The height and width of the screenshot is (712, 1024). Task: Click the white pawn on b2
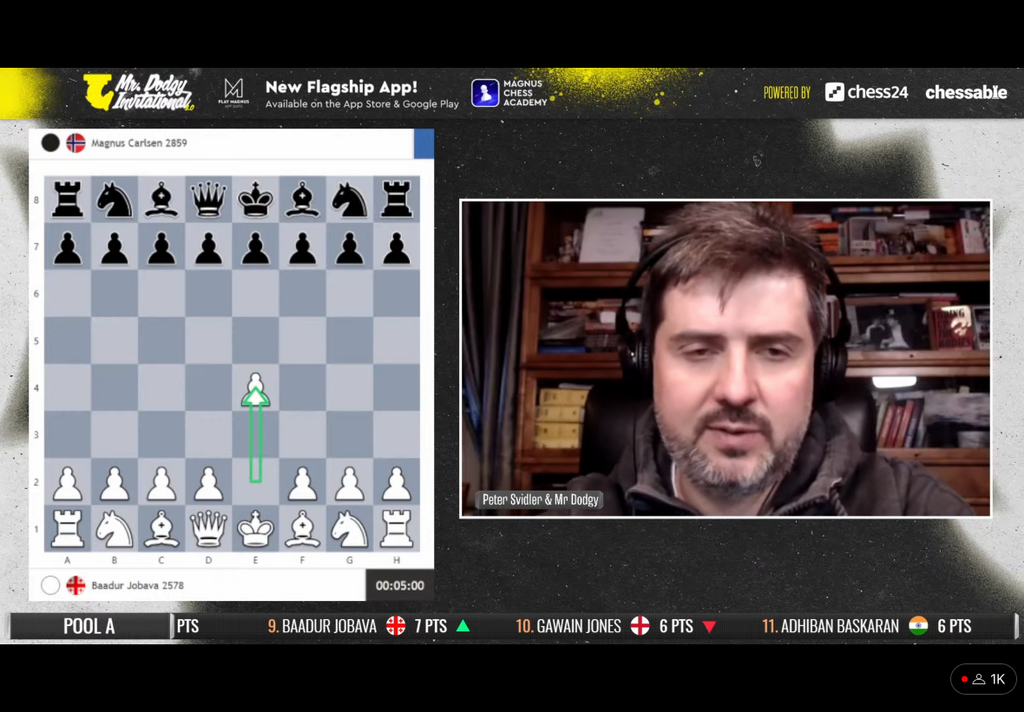click(114, 481)
